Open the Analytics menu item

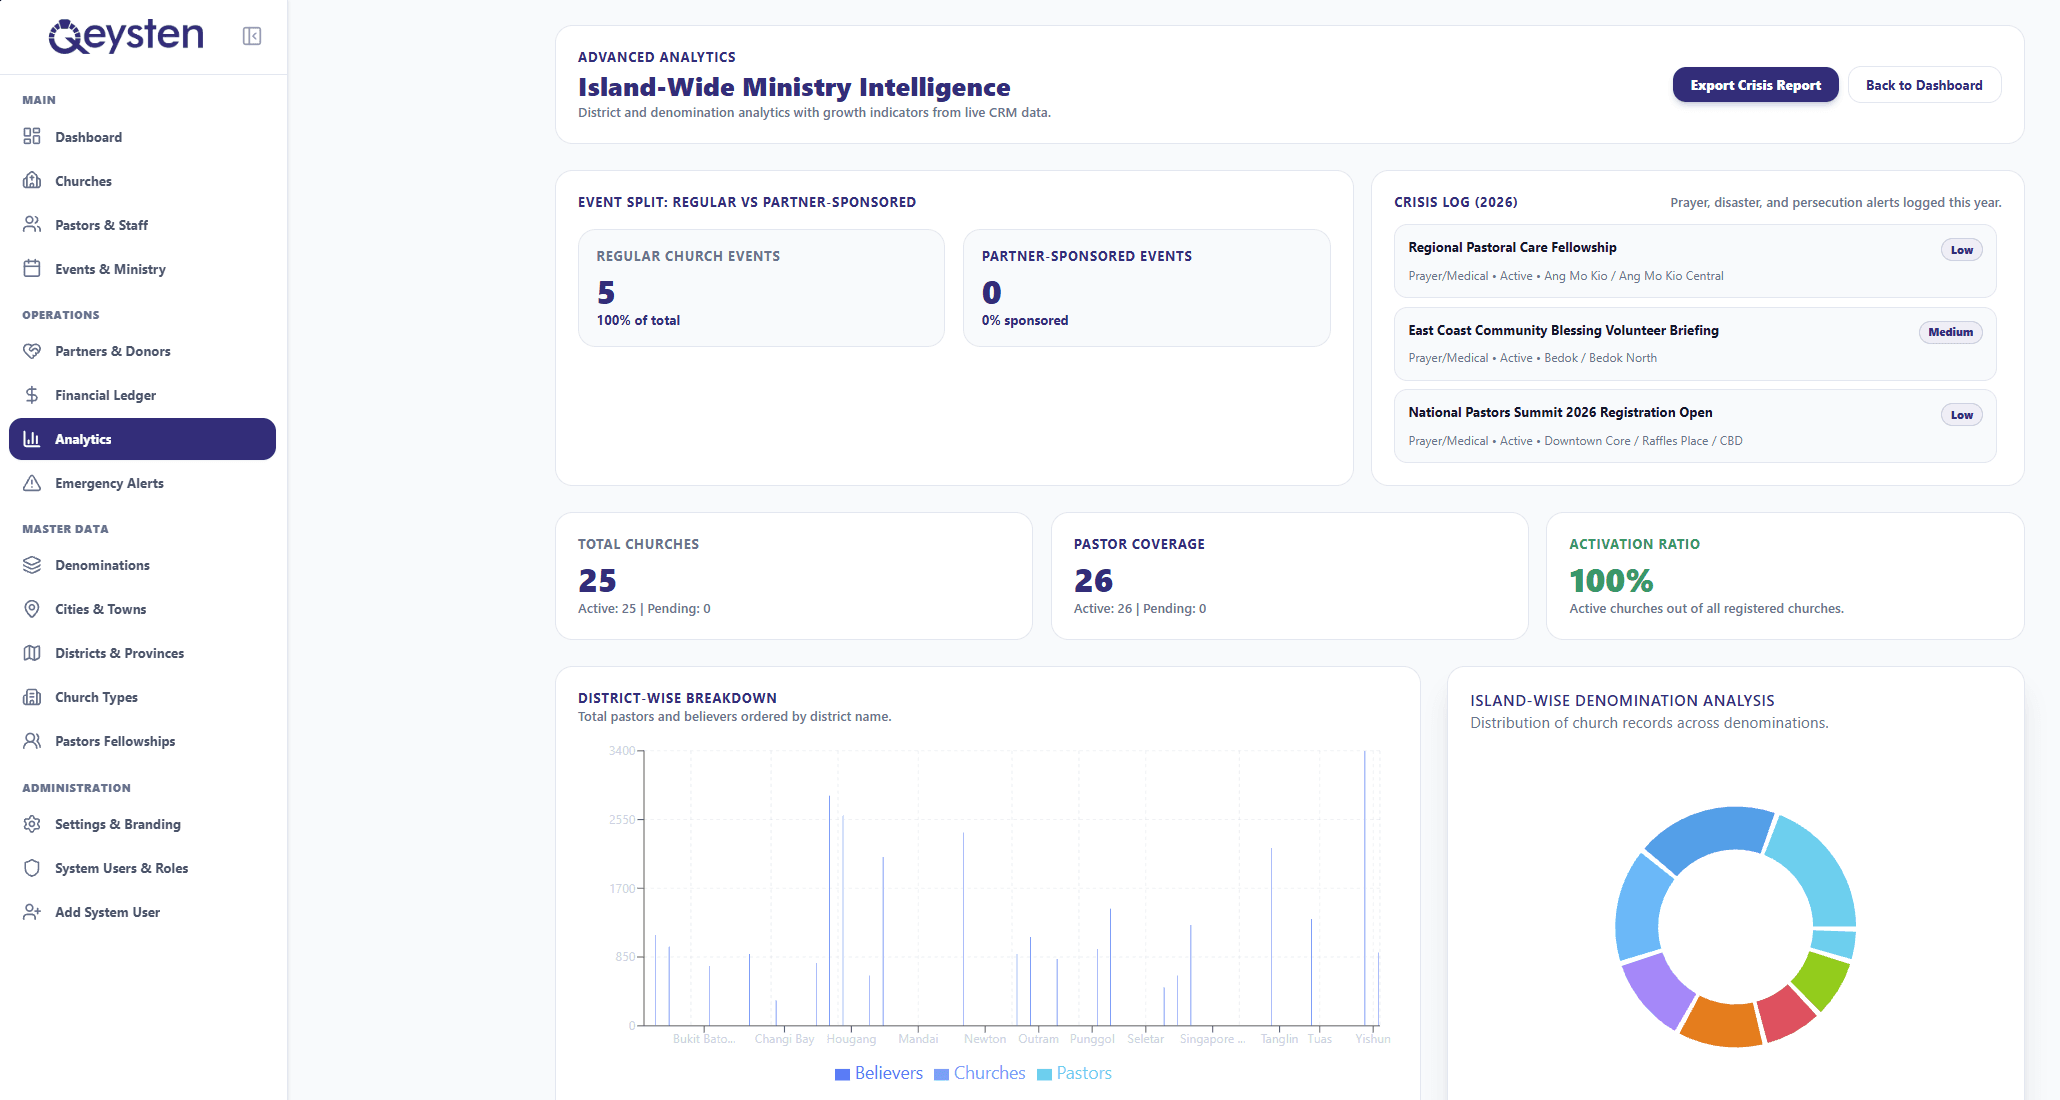pos(142,439)
